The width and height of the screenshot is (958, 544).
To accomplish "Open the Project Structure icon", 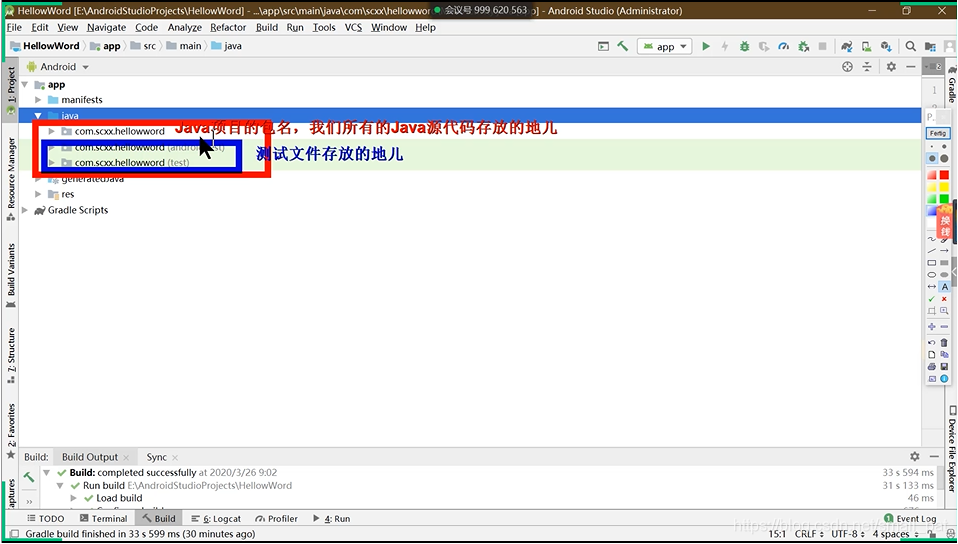I will pos(930,46).
